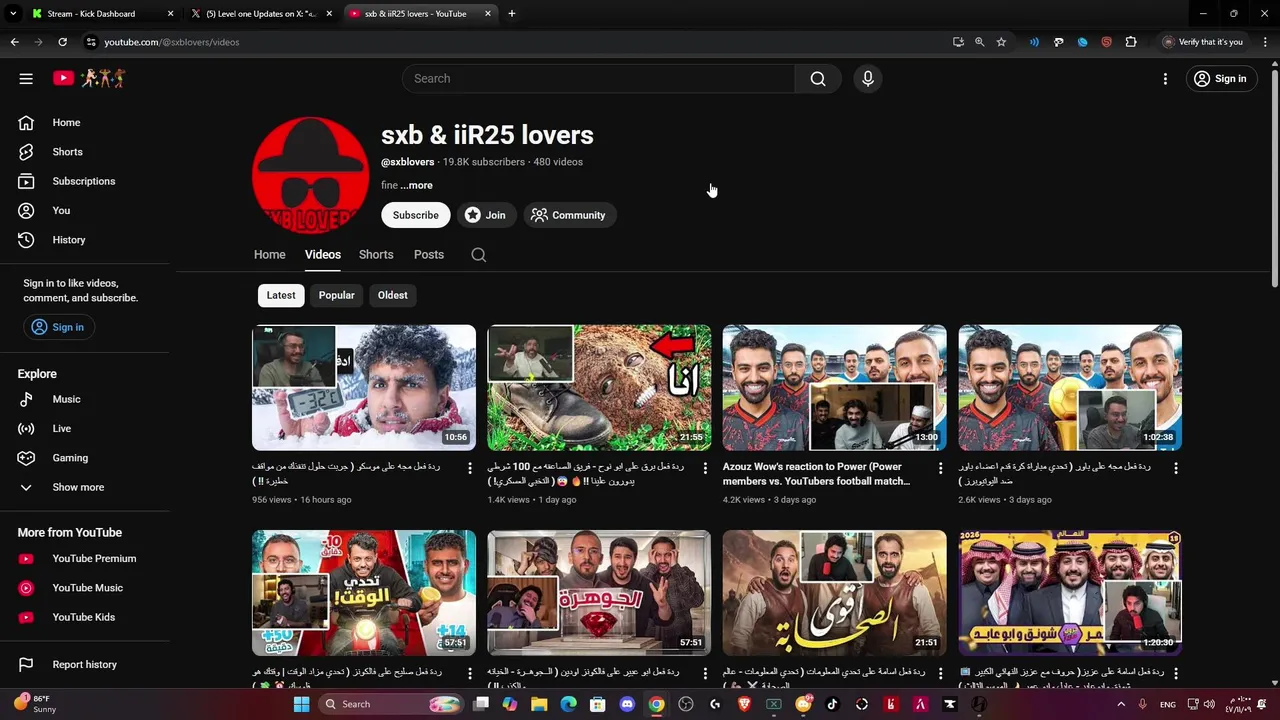1280x720 pixels.
Task: Open the 21:51 video thumbnail
Action: [x=834, y=593]
